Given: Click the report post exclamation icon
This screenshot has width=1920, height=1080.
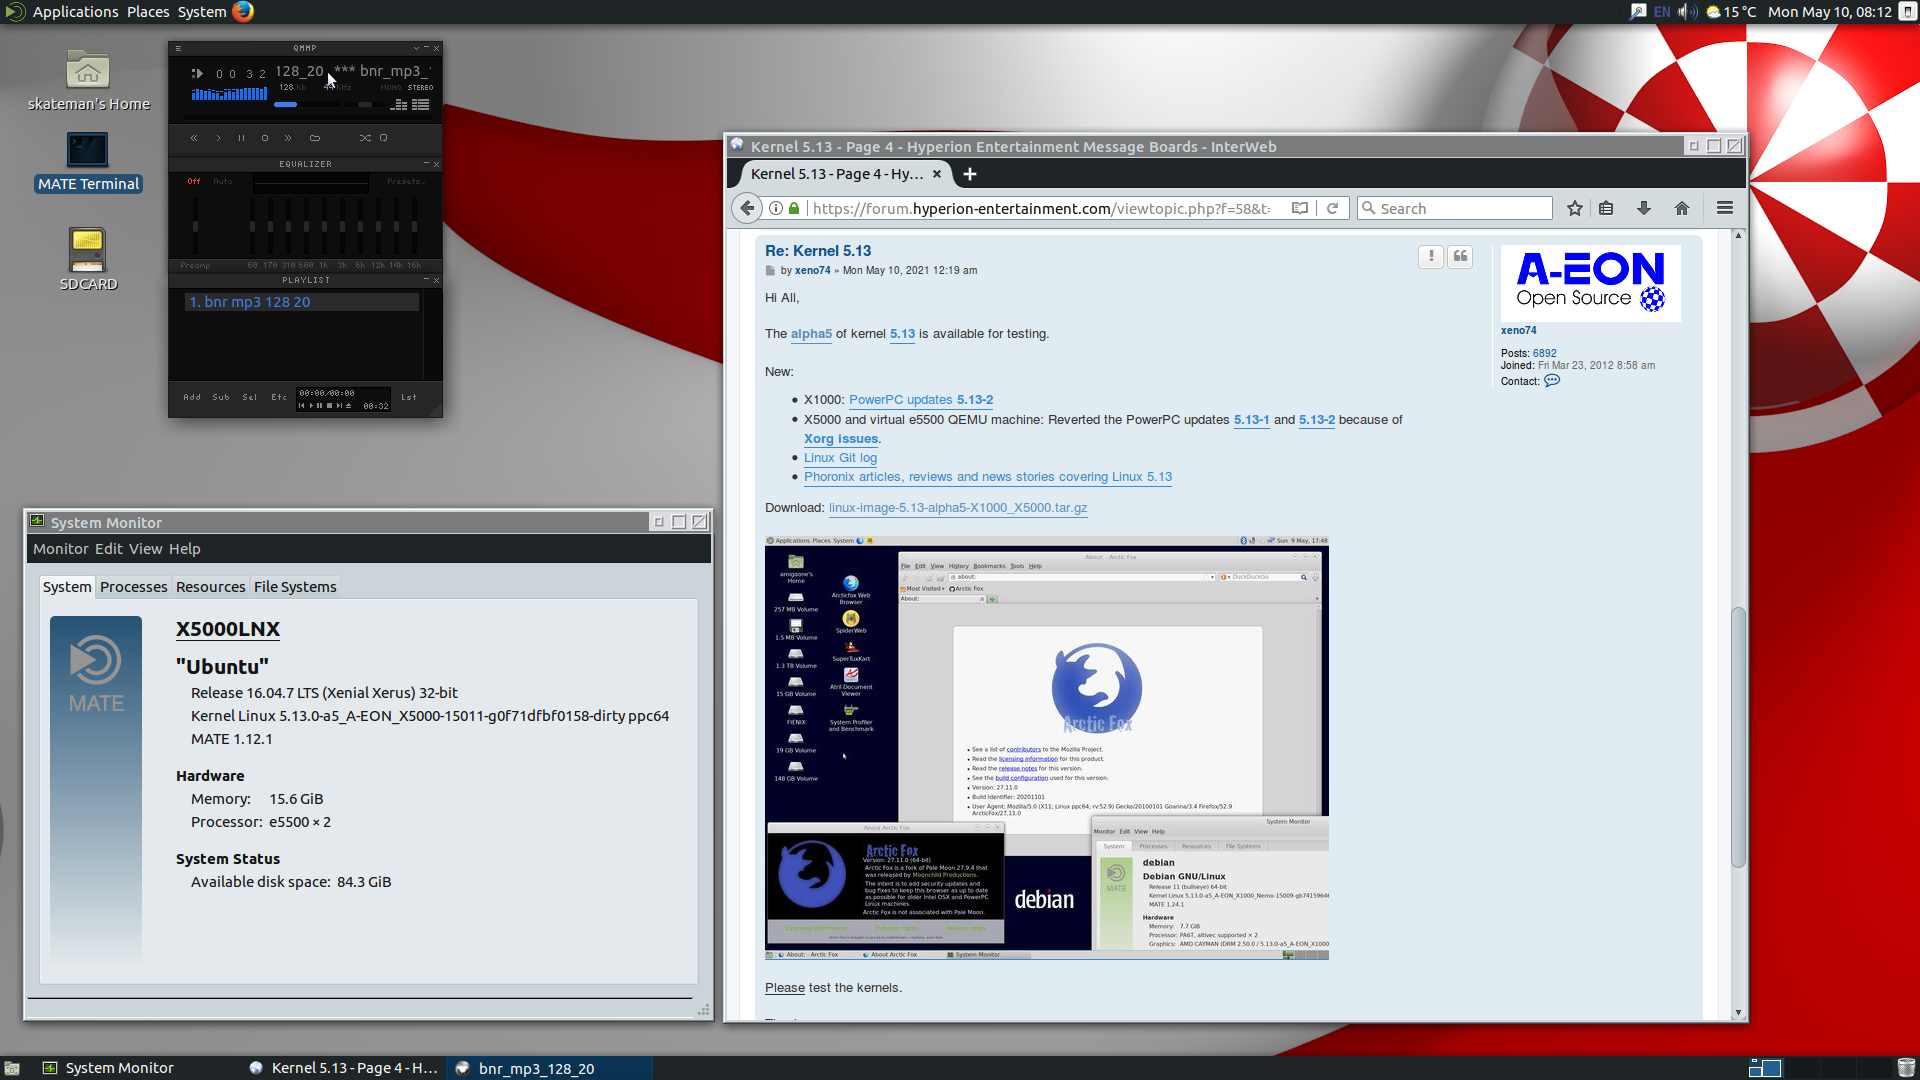Looking at the screenshot, I should [x=1431, y=257].
